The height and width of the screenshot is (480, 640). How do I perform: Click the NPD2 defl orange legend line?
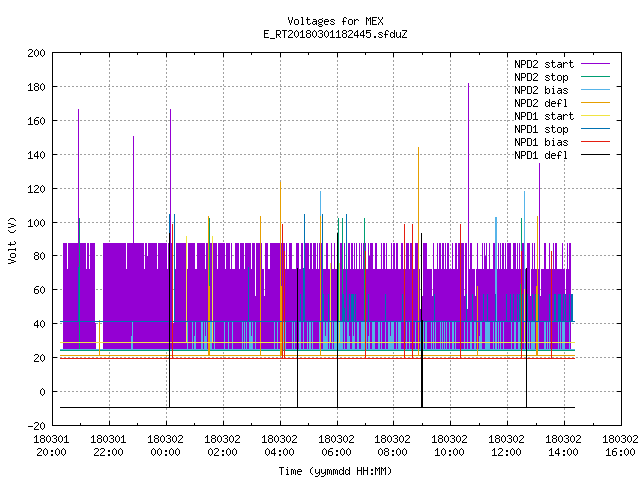coord(595,103)
